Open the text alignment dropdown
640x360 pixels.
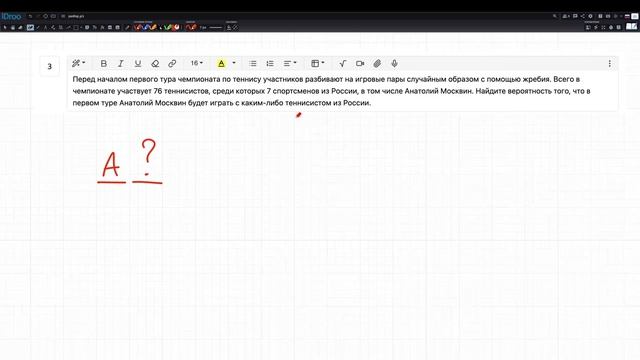point(290,63)
